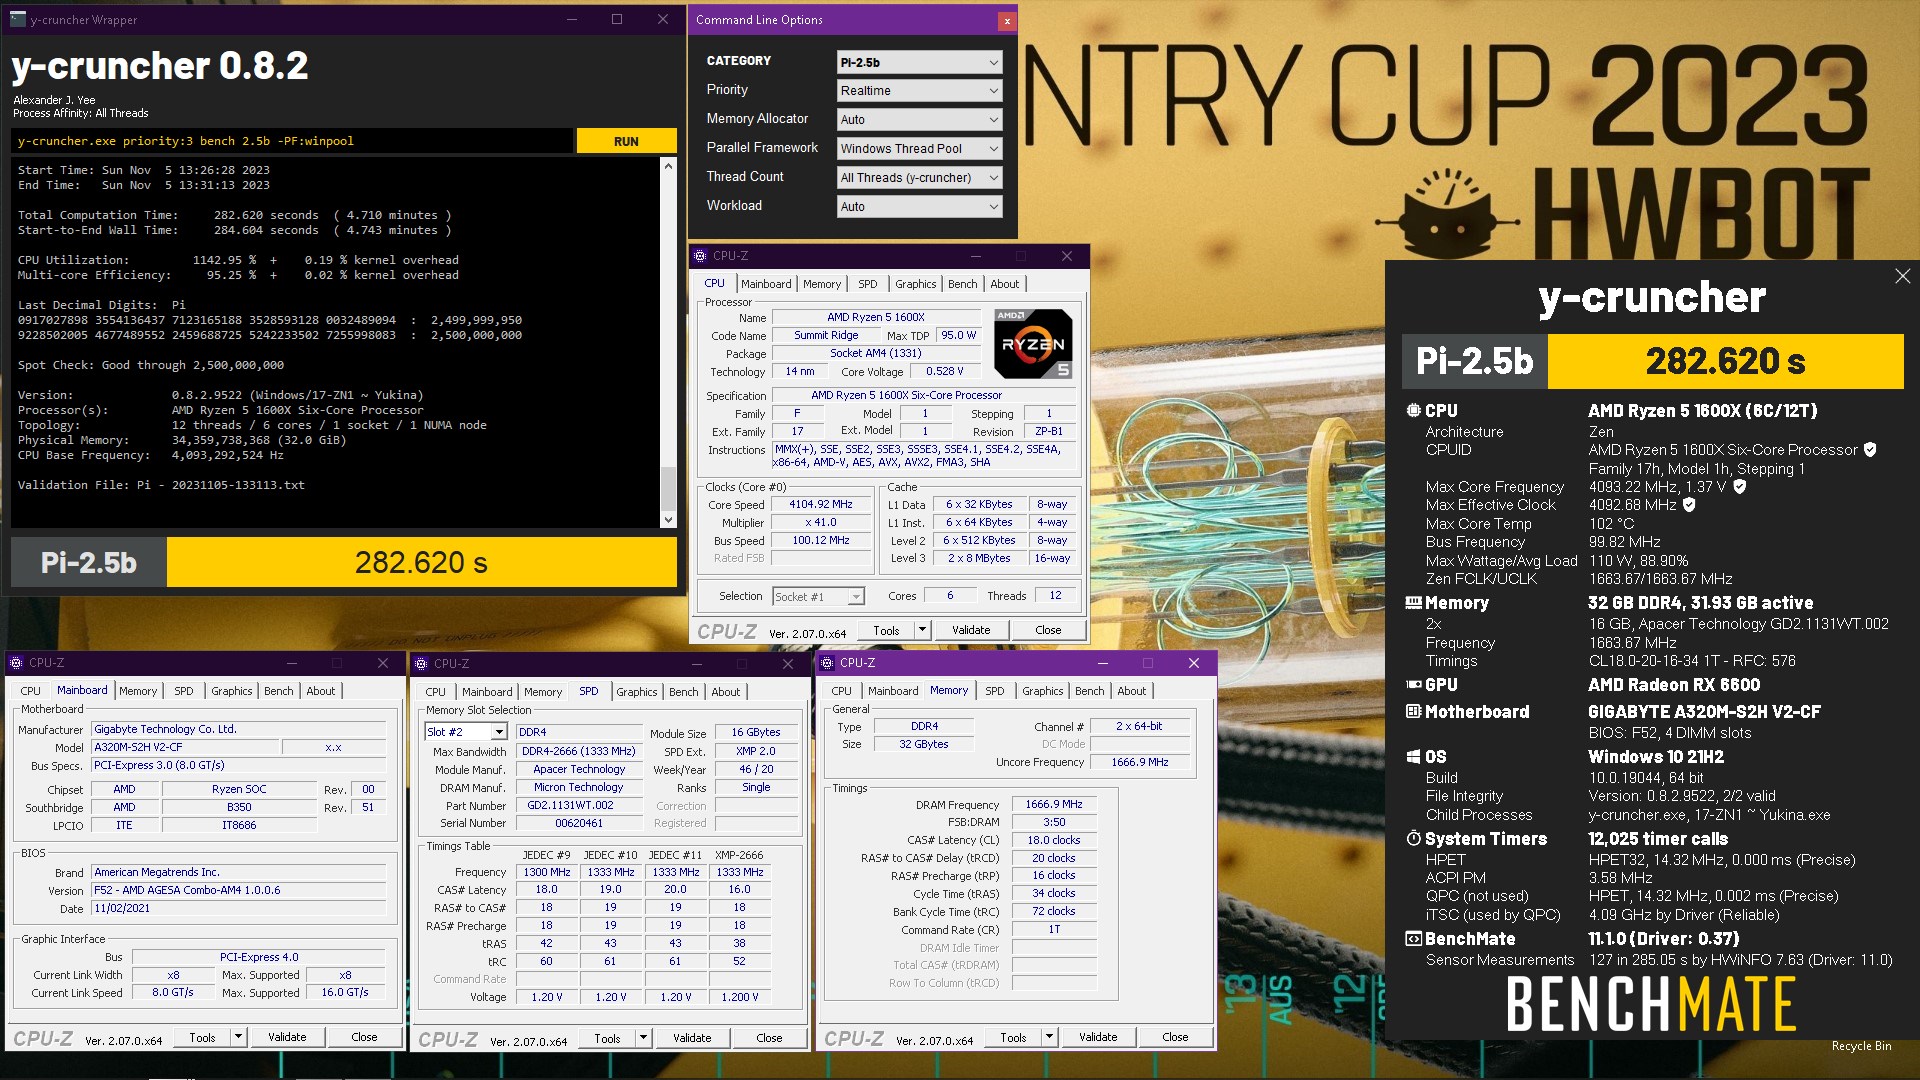Switch to Graphics tab in CPU window
The height and width of the screenshot is (1080, 1920).
tap(915, 284)
